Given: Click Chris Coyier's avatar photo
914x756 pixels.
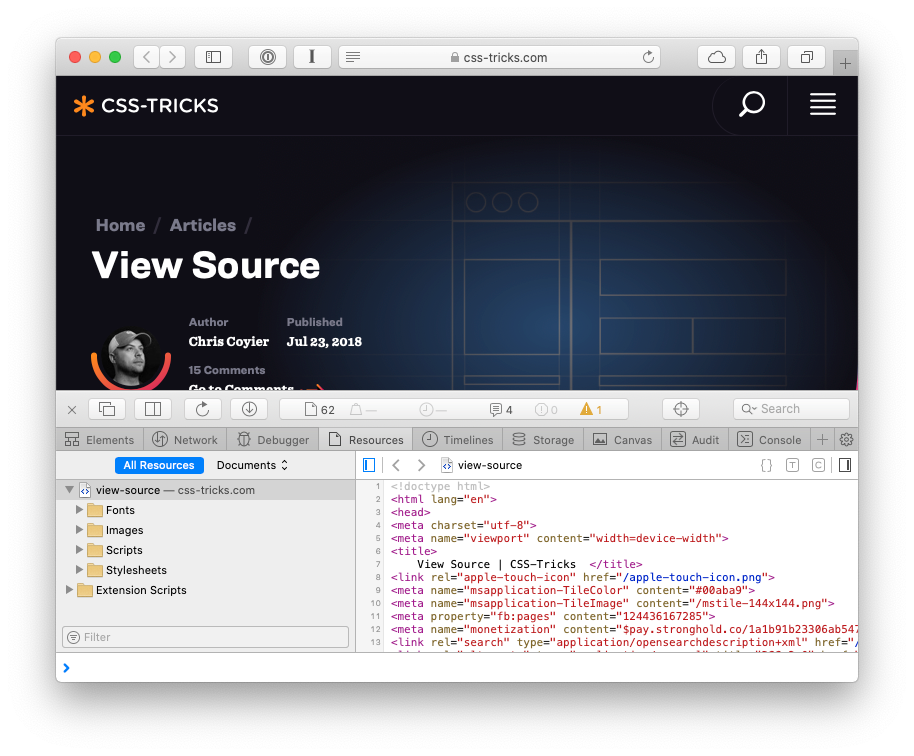Looking at the screenshot, I should pyautogui.click(x=131, y=358).
